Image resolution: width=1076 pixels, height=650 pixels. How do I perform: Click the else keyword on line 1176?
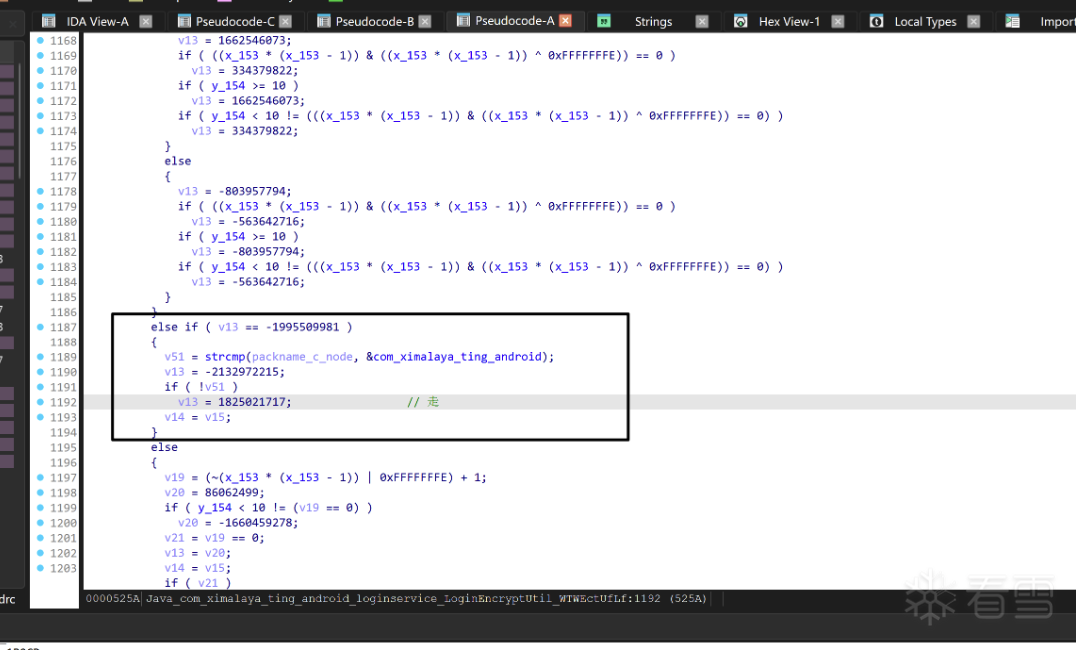[x=178, y=161]
